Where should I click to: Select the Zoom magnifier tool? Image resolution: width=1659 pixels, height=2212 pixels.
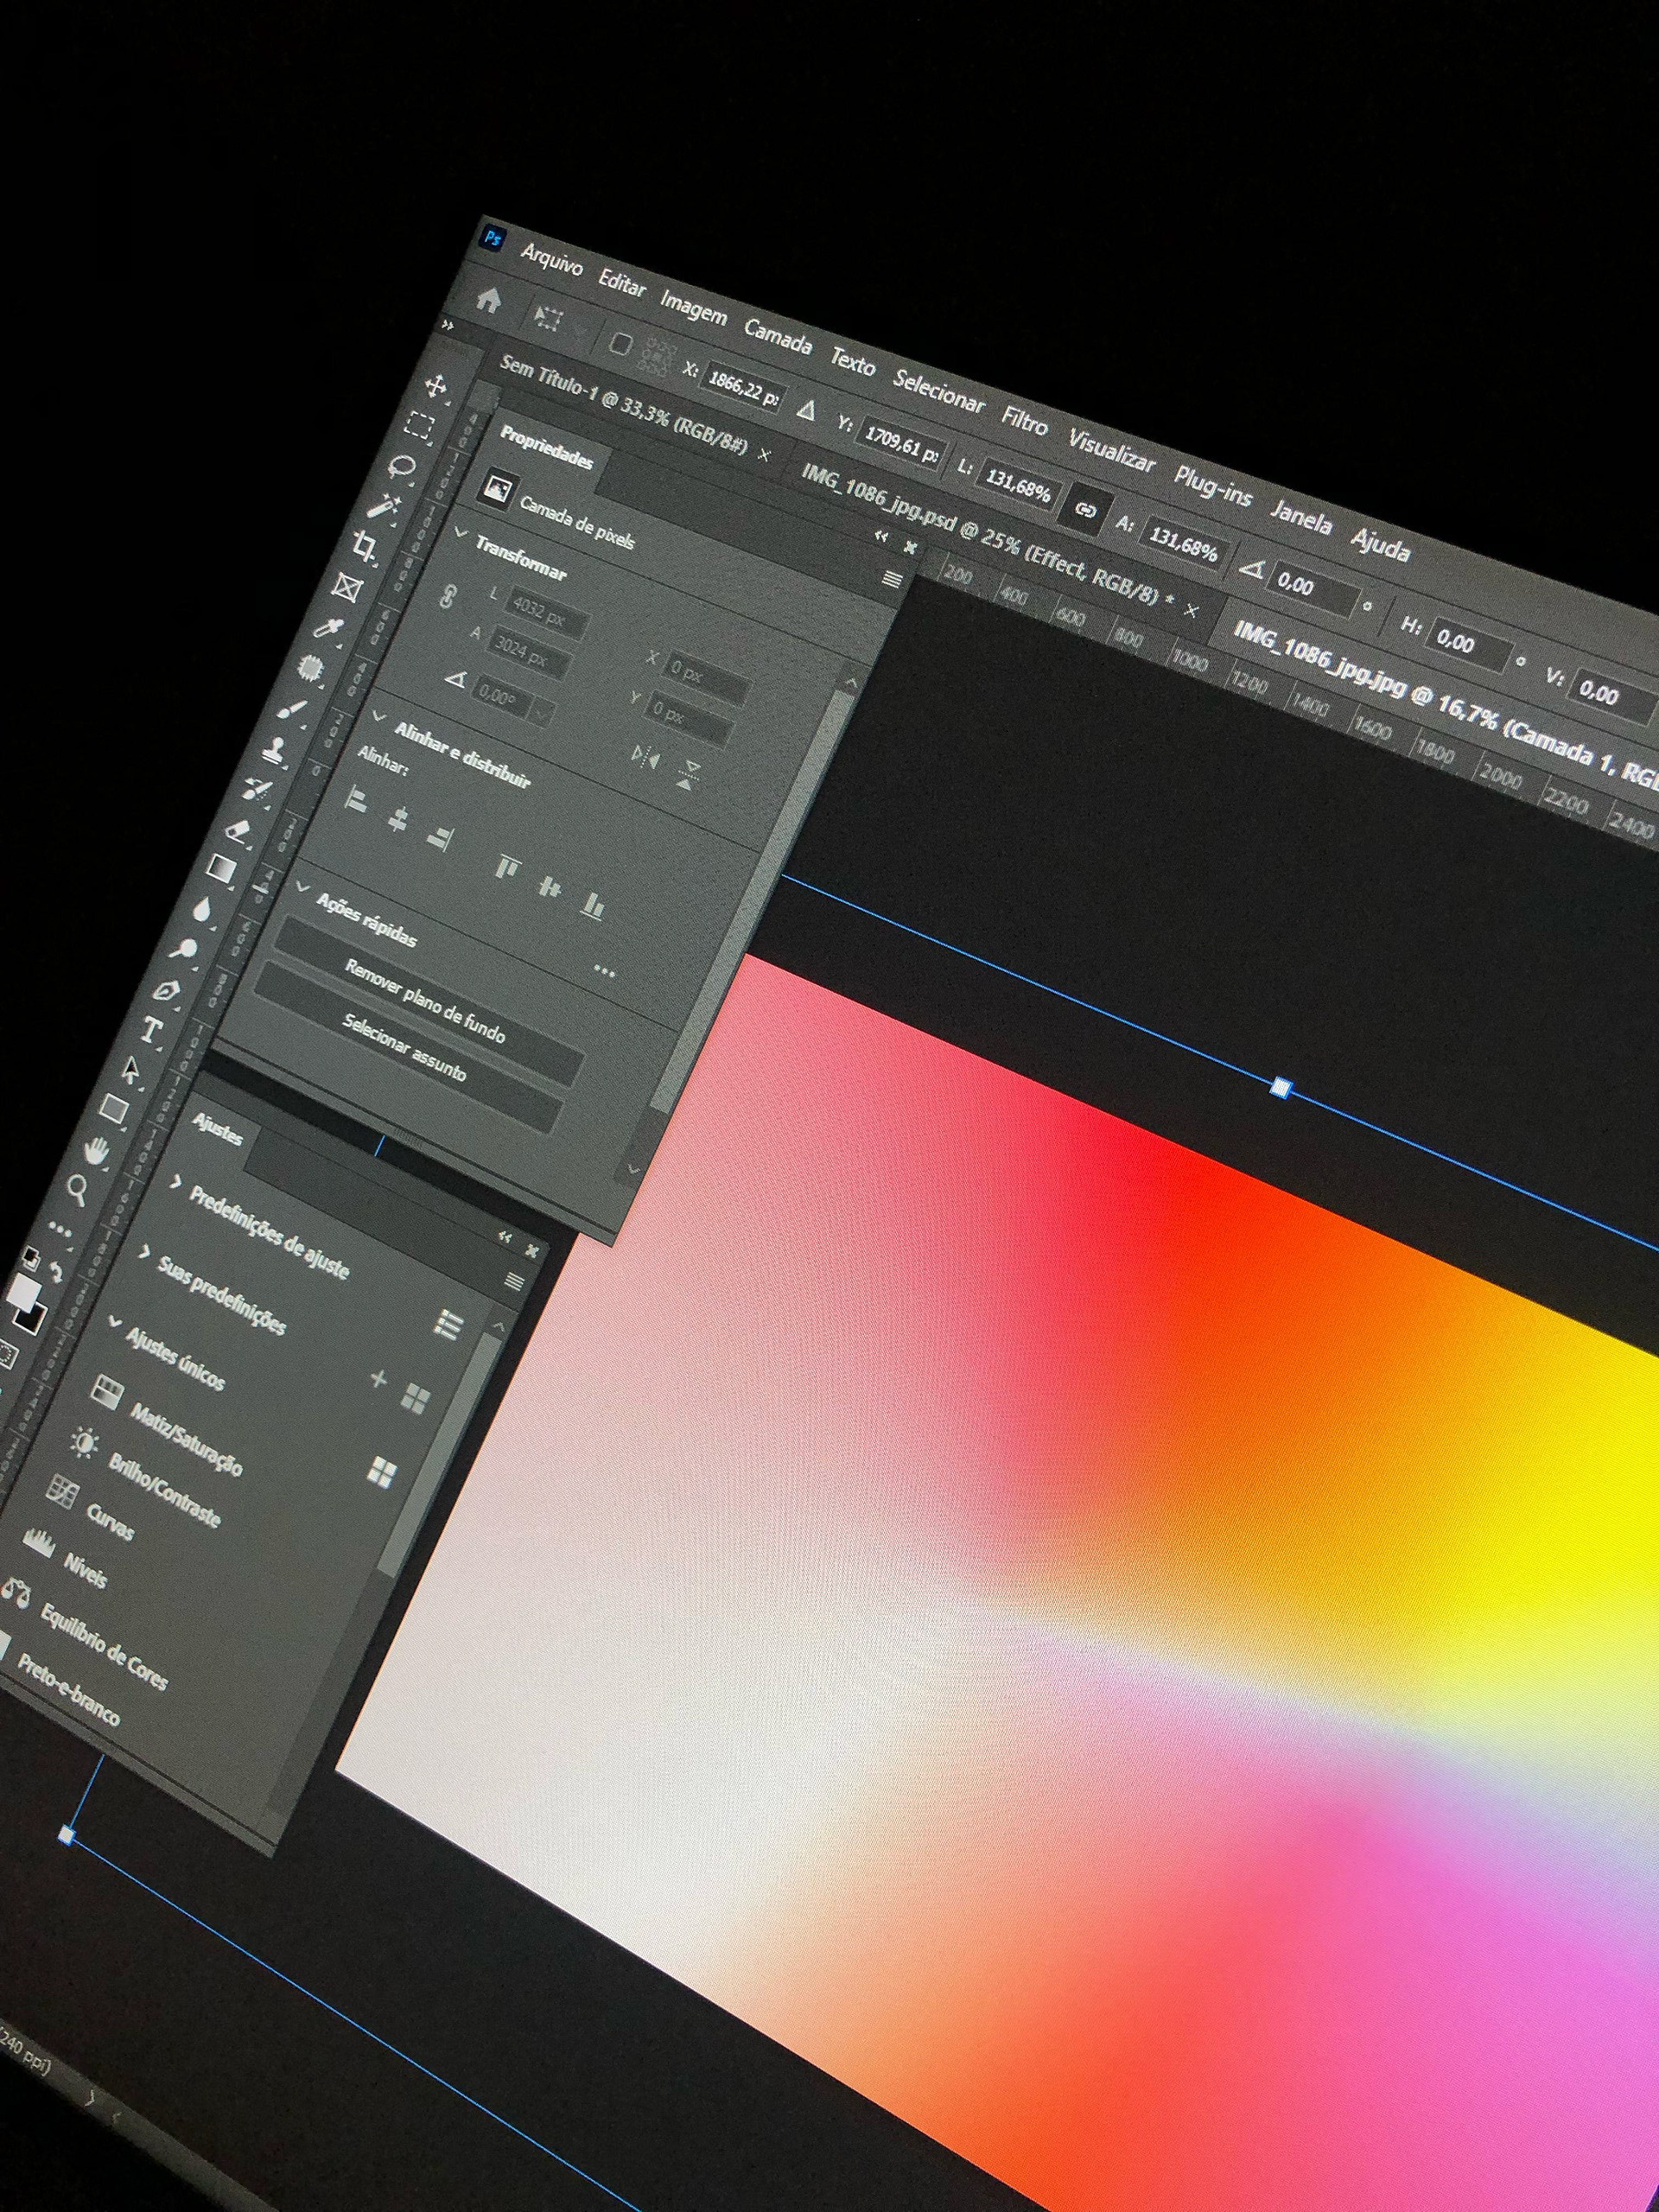pos(76,1190)
